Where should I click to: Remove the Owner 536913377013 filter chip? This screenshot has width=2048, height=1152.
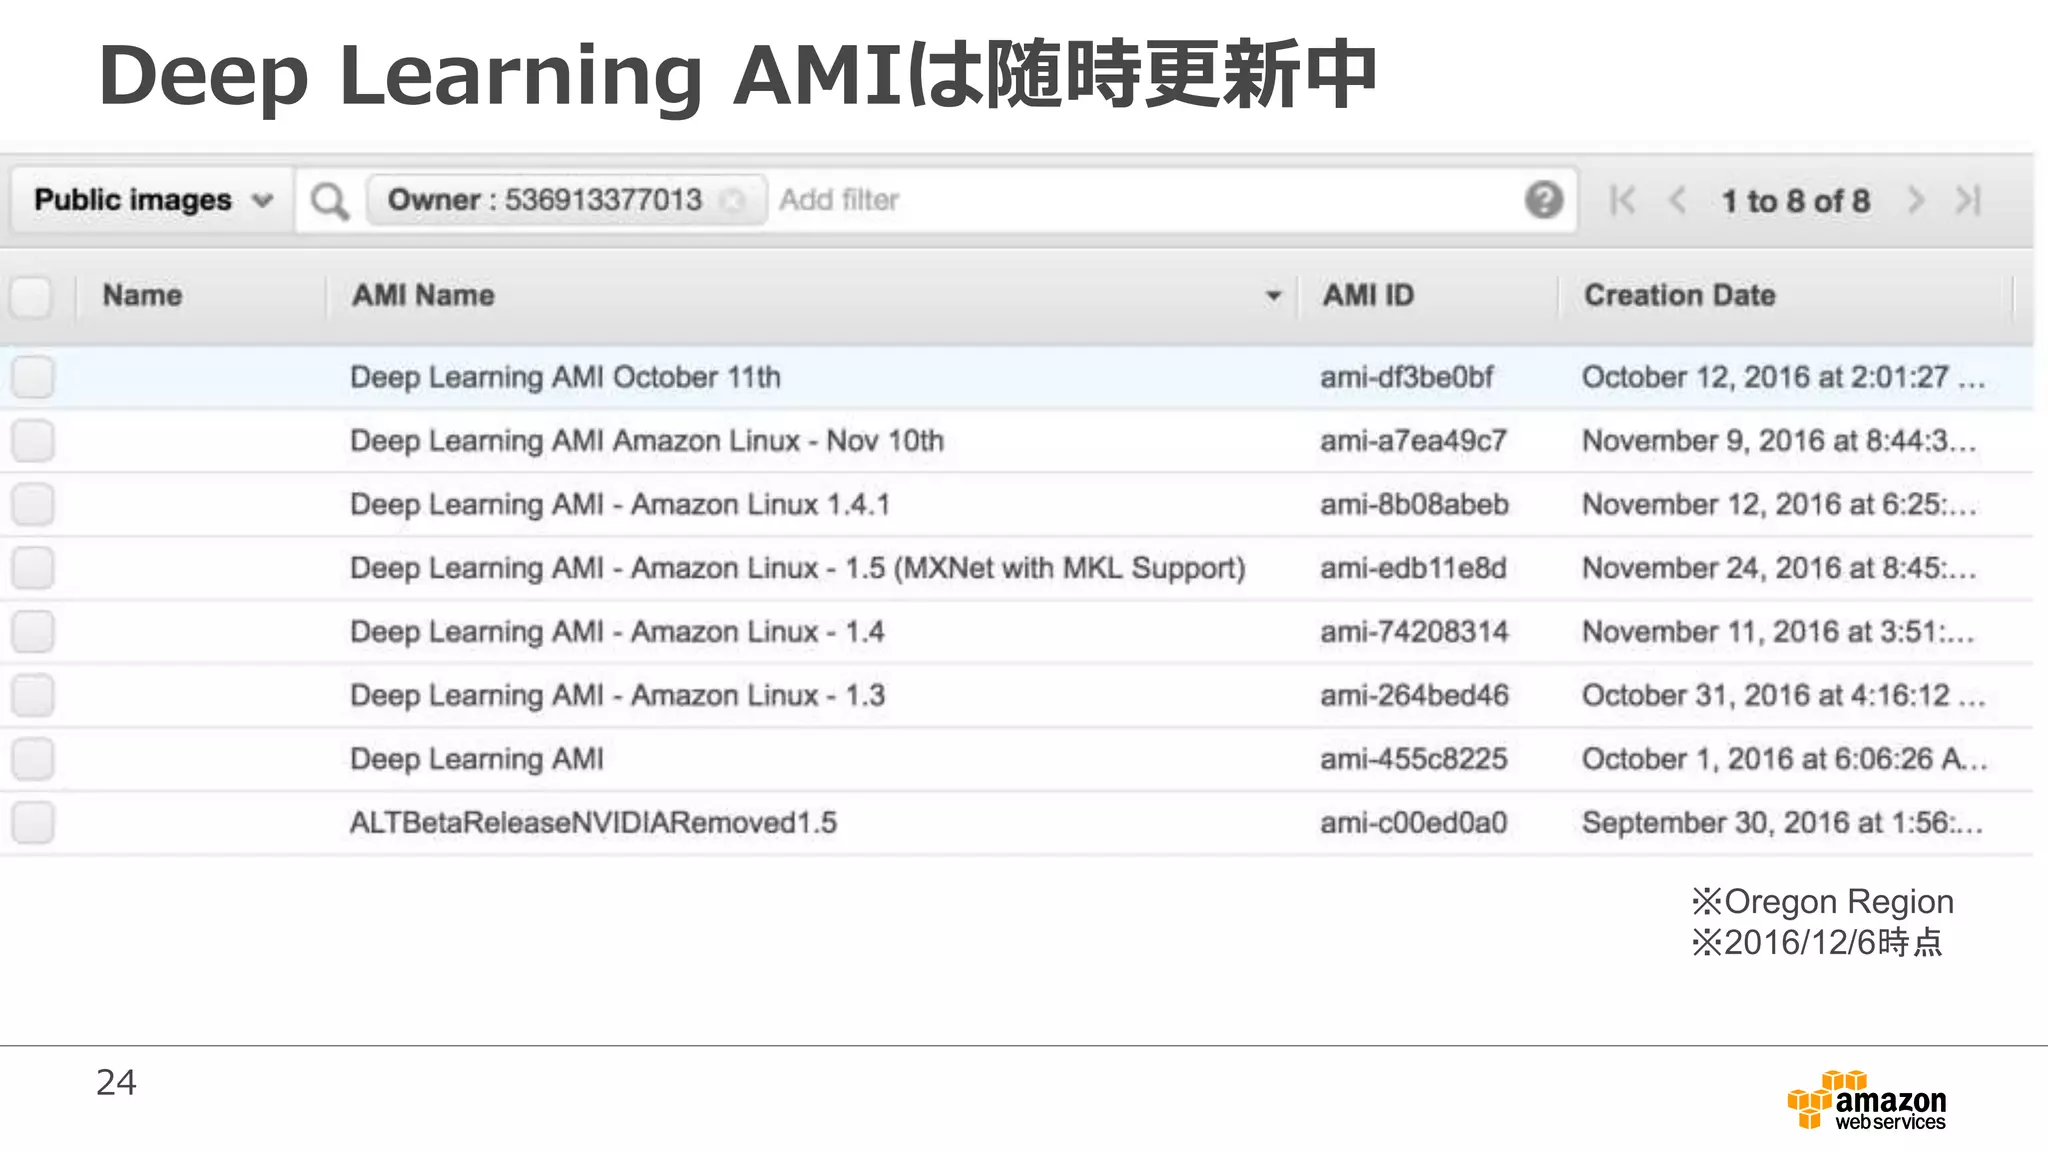pyautogui.click(x=733, y=201)
